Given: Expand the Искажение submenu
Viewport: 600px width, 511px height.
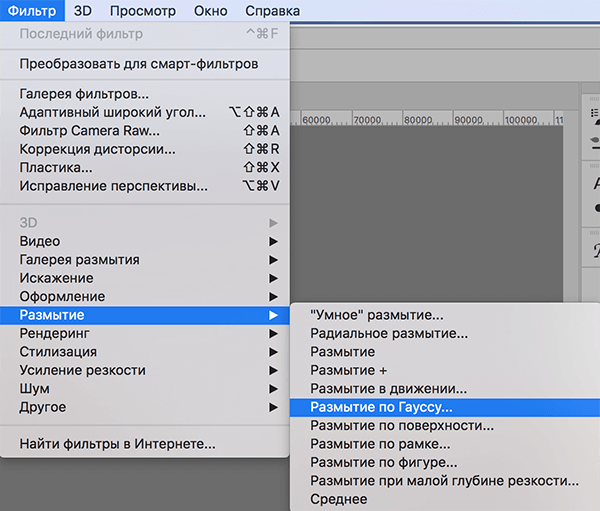Looking at the screenshot, I should 145,278.
